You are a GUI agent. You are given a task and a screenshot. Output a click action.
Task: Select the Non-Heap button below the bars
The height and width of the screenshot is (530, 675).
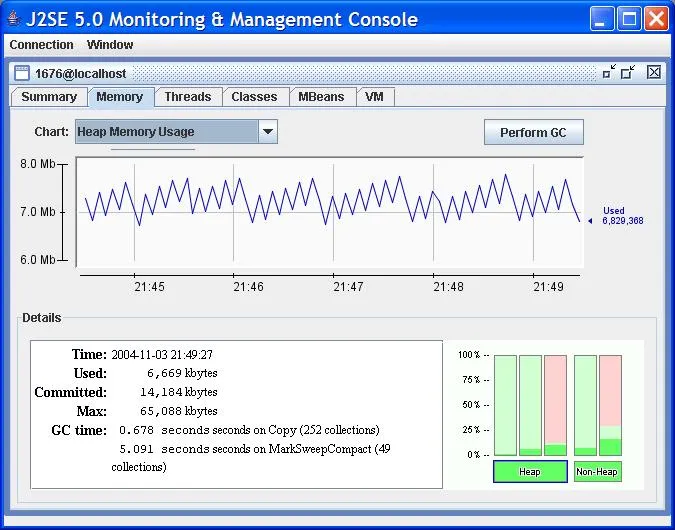point(597,471)
